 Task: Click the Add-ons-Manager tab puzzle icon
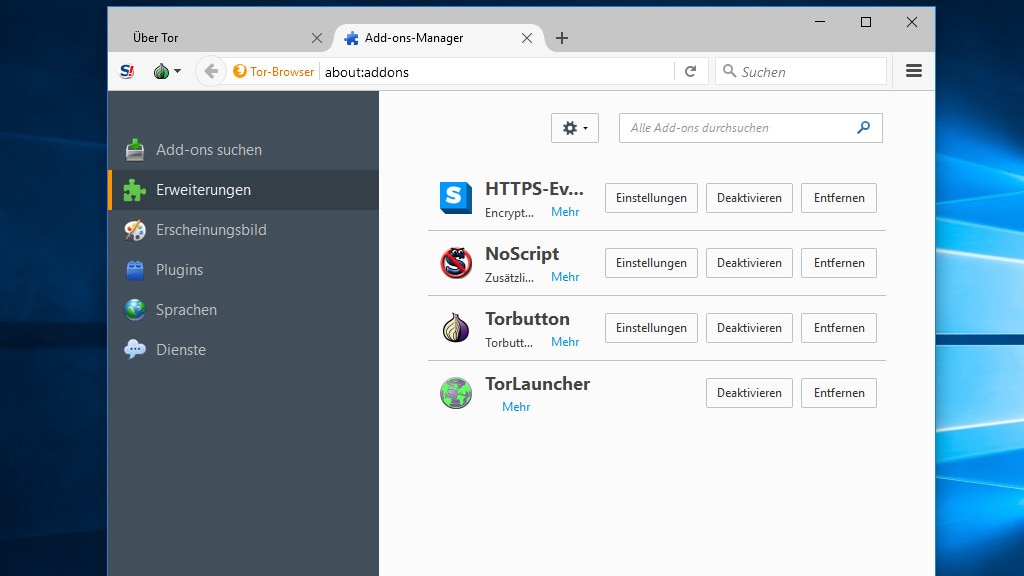tap(351, 38)
